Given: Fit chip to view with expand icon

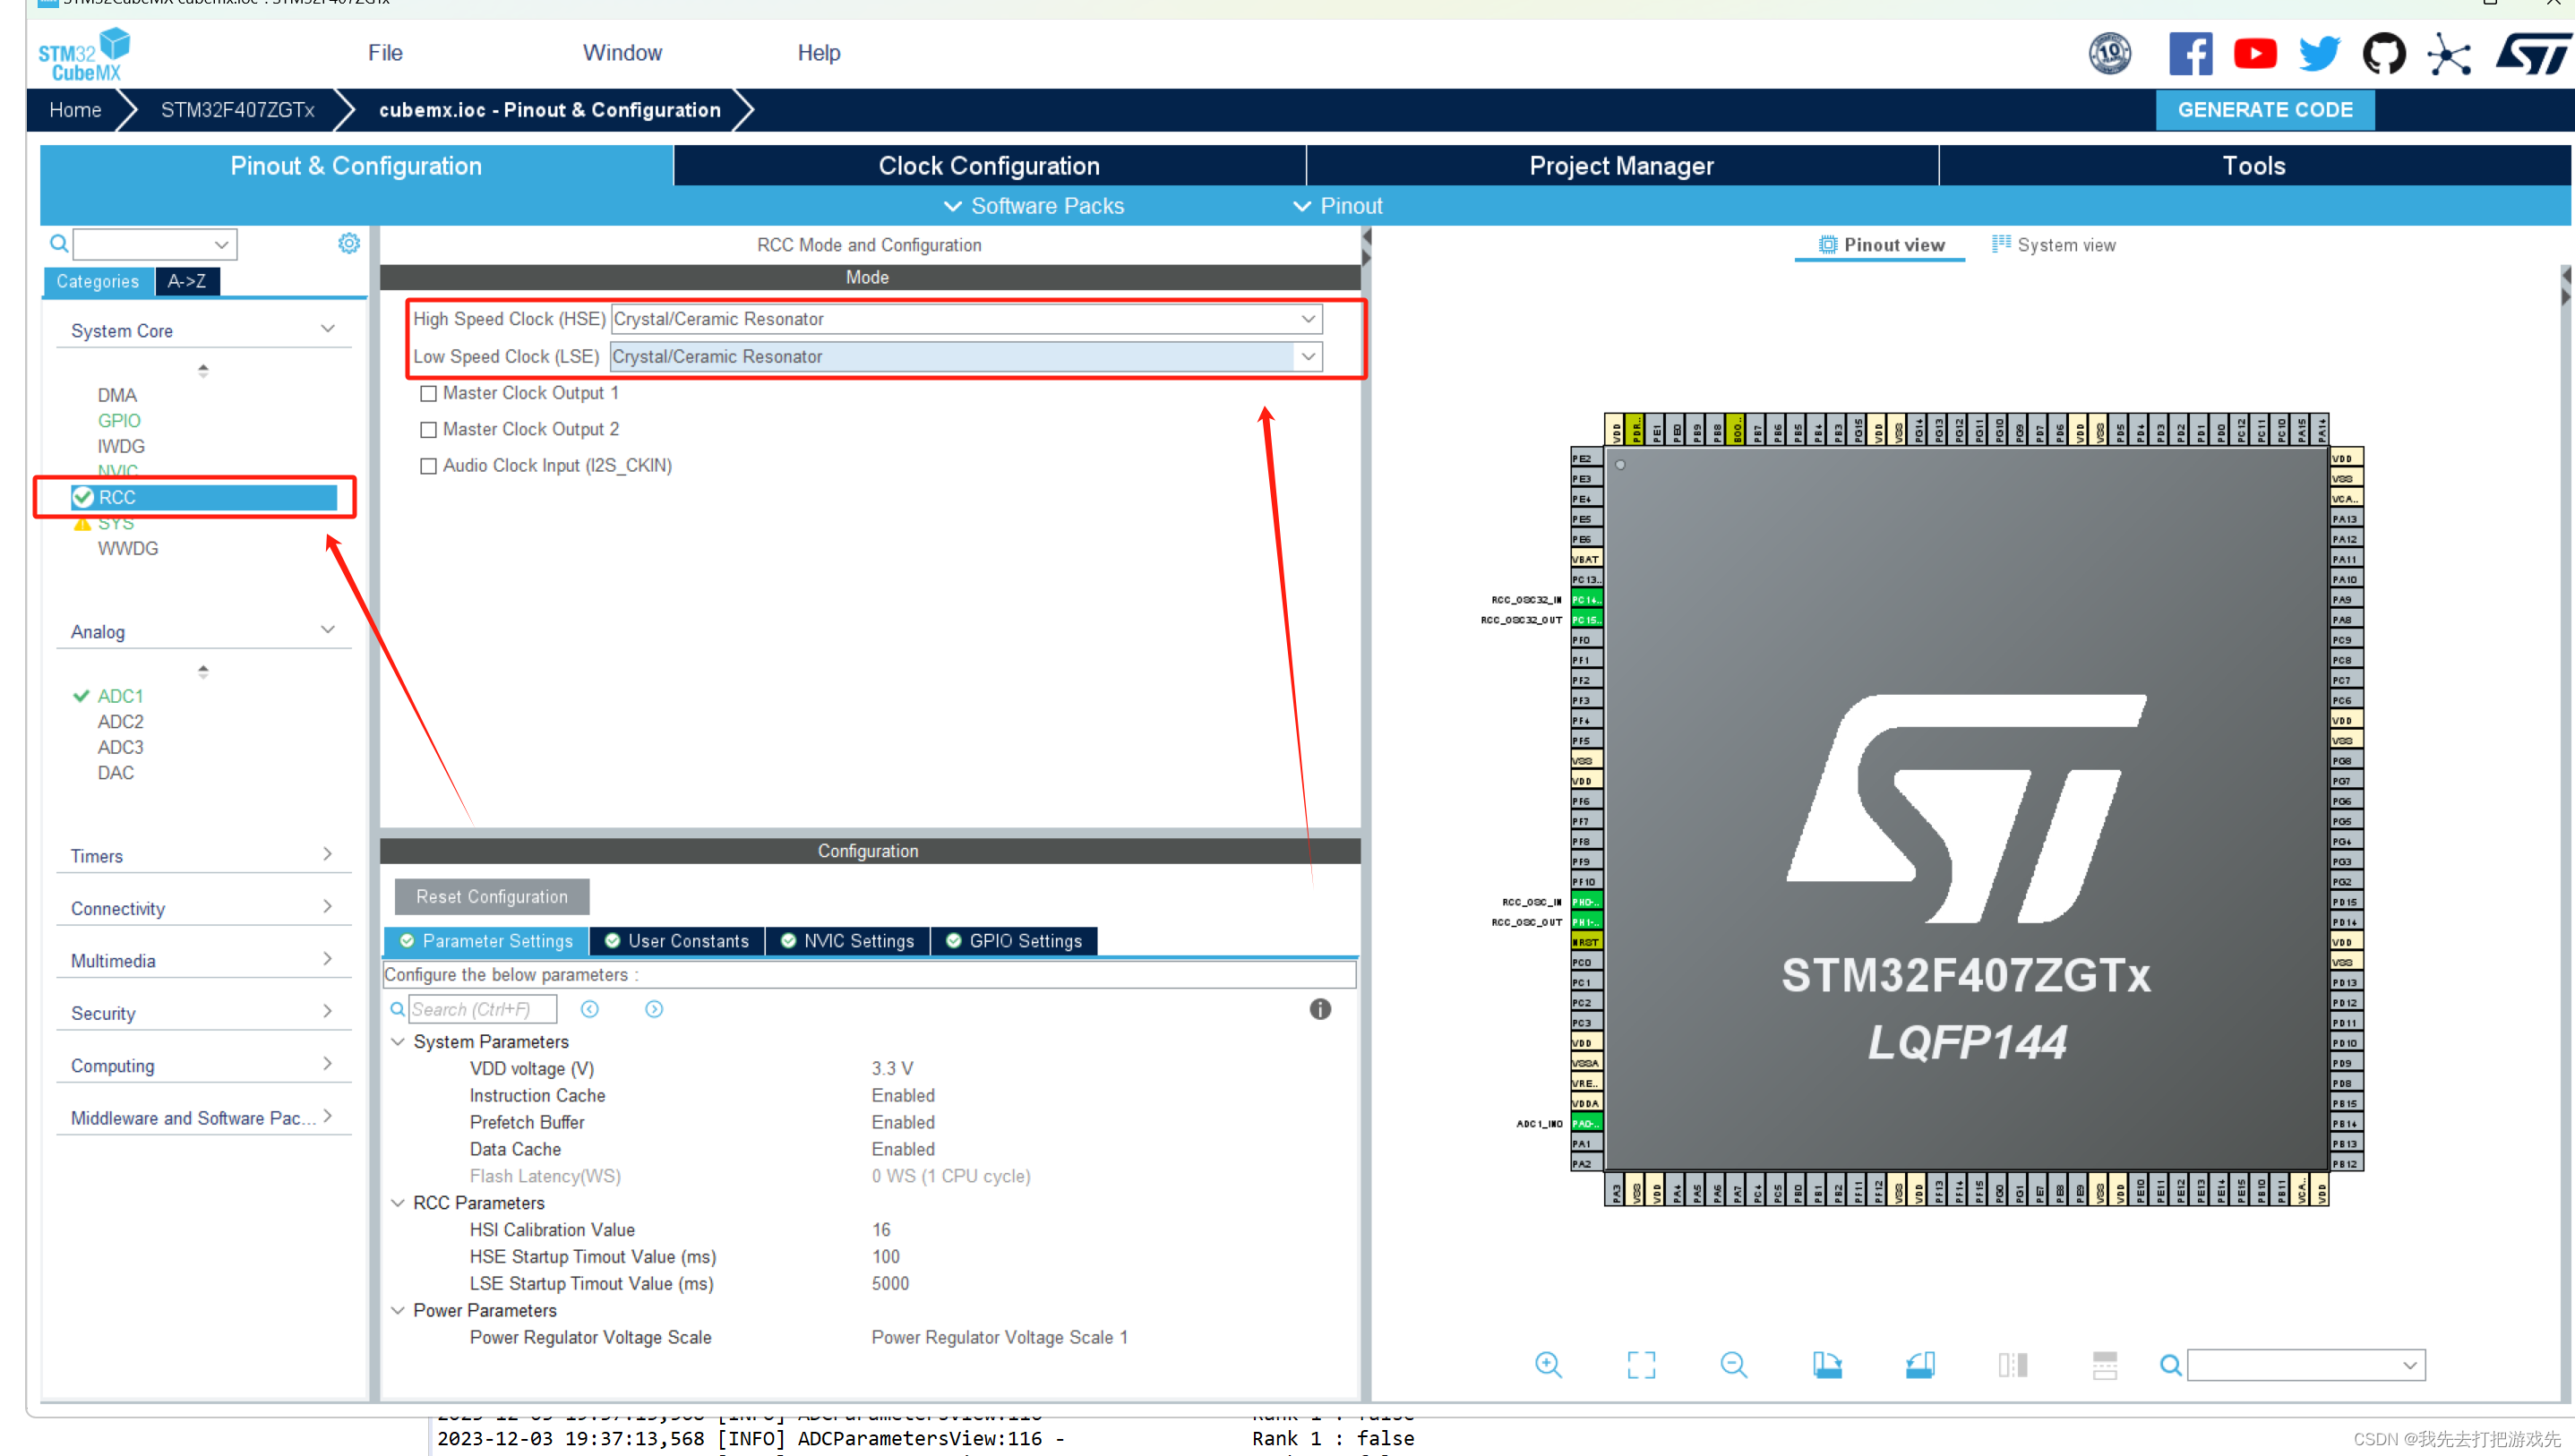Looking at the screenshot, I should pyautogui.click(x=1641, y=1364).
